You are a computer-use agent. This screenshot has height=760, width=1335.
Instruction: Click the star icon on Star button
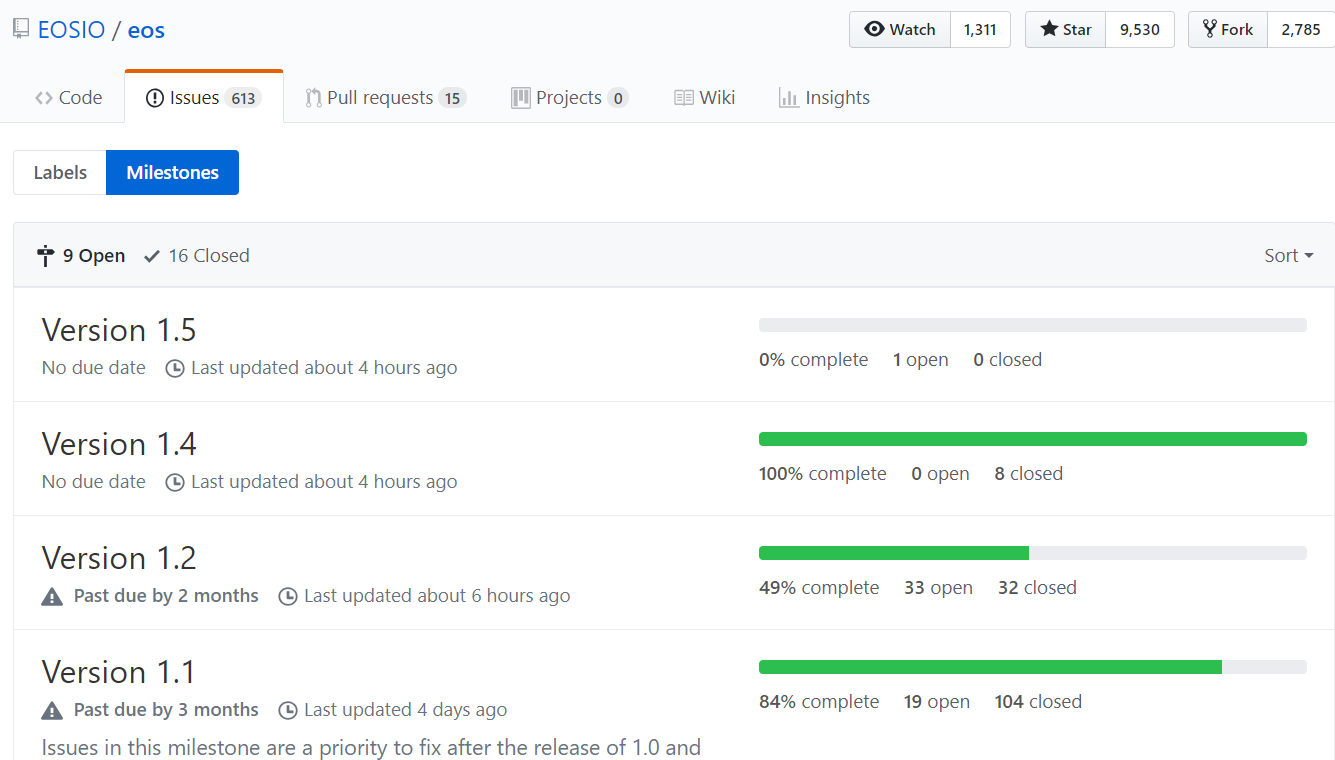1049,29
